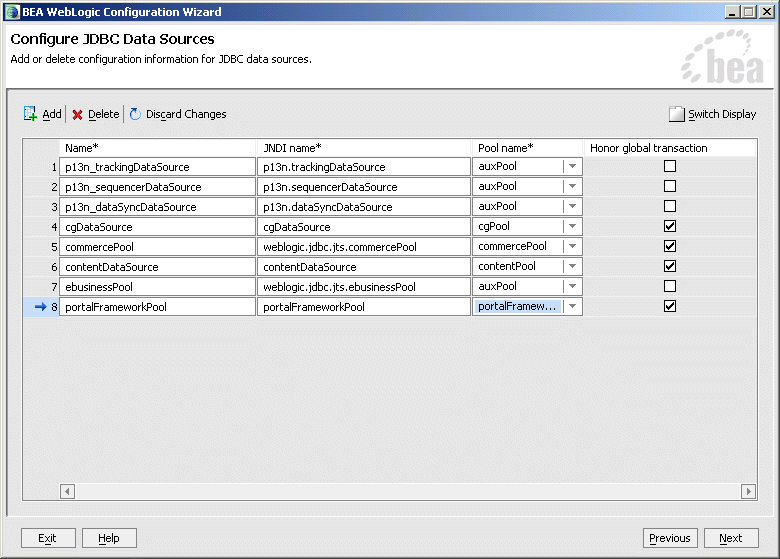Viewport: 780px width, 559px height.
Task: Enable global transaction for p13n_sequencerDataSource
Action: 670,186
